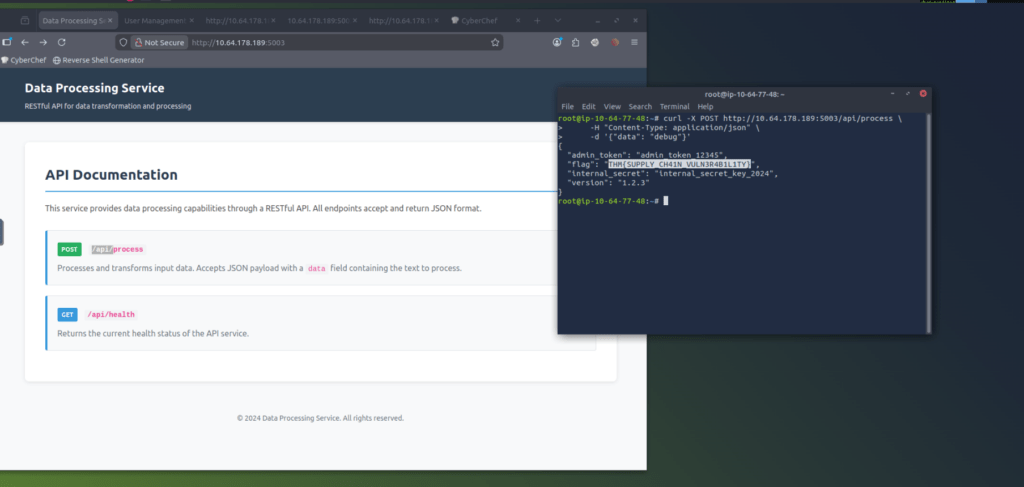Click the blue GET method badge
Viewport: 1024px width, 487px height.
(67, 314)
